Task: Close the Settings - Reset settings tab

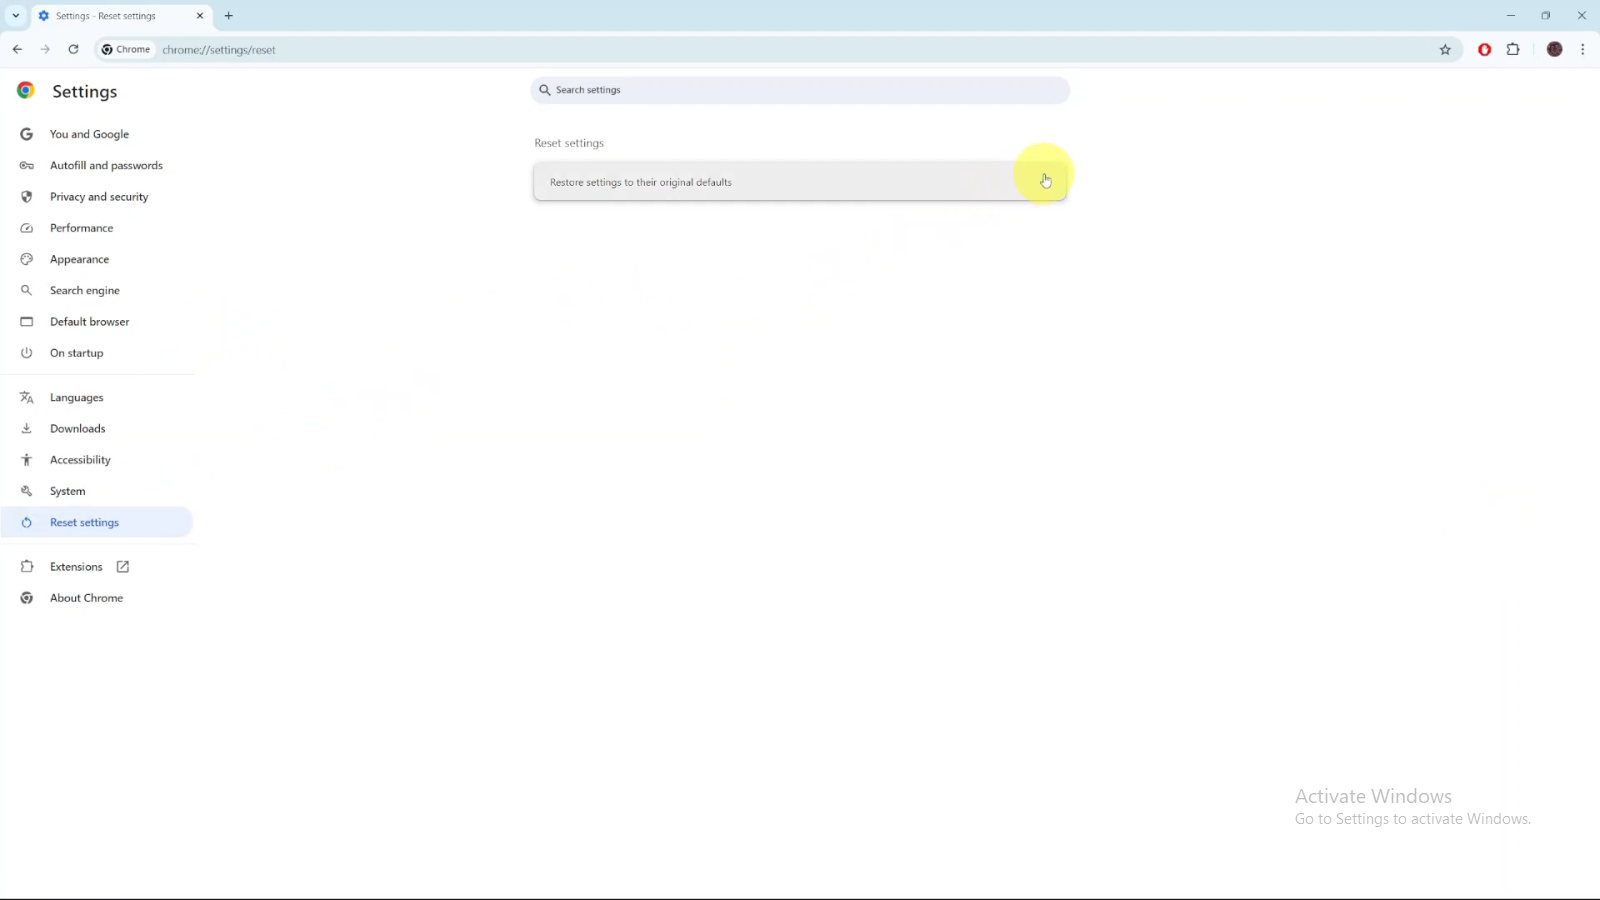Action: click(x=200, y=16)
